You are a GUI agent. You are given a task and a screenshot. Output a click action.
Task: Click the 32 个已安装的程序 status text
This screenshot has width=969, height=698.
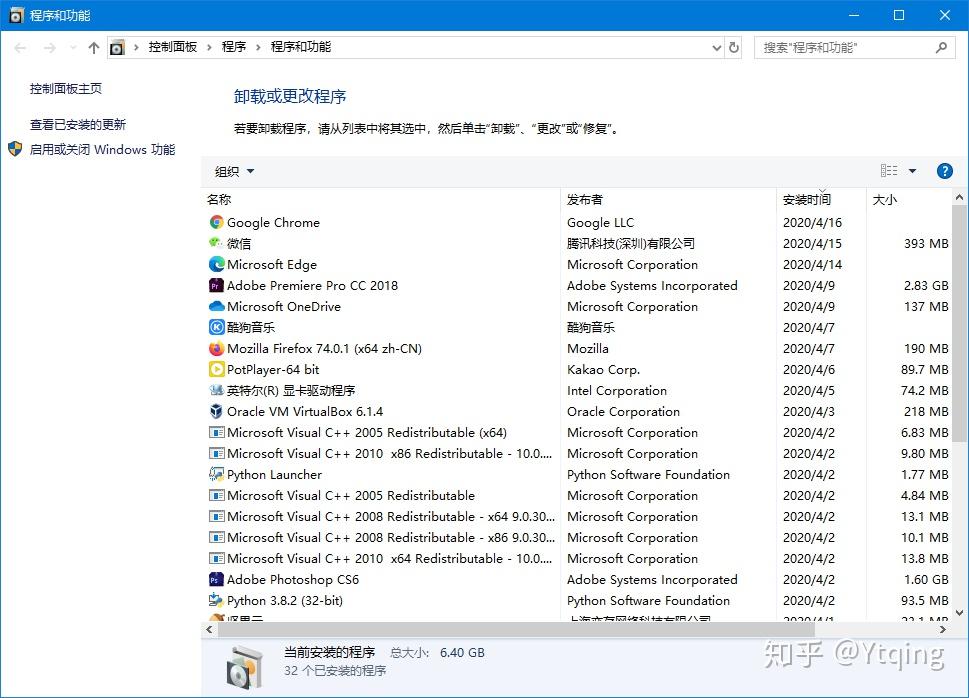tap(335, 671)
